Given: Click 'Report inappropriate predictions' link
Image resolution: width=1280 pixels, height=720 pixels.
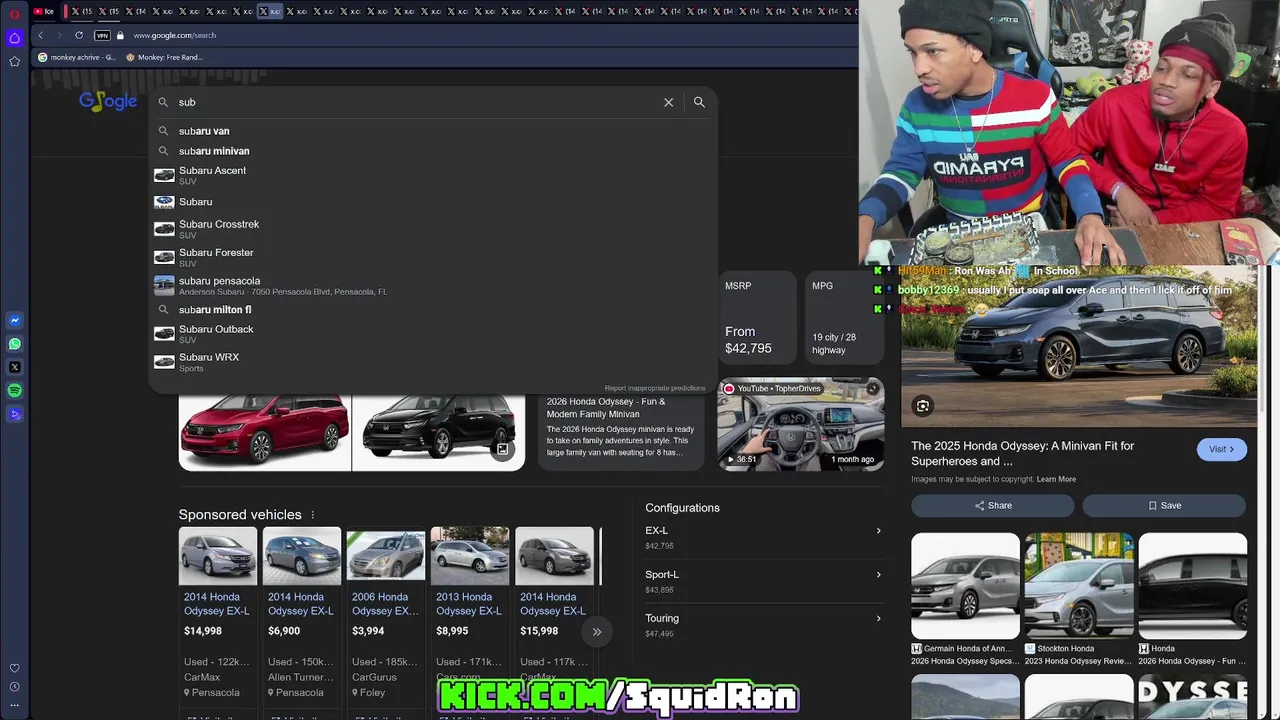Looking at the screenshot, I should (654, 388).
